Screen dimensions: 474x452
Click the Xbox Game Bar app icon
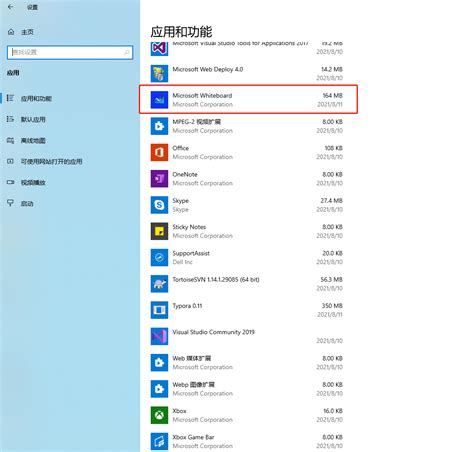[159, 441]
